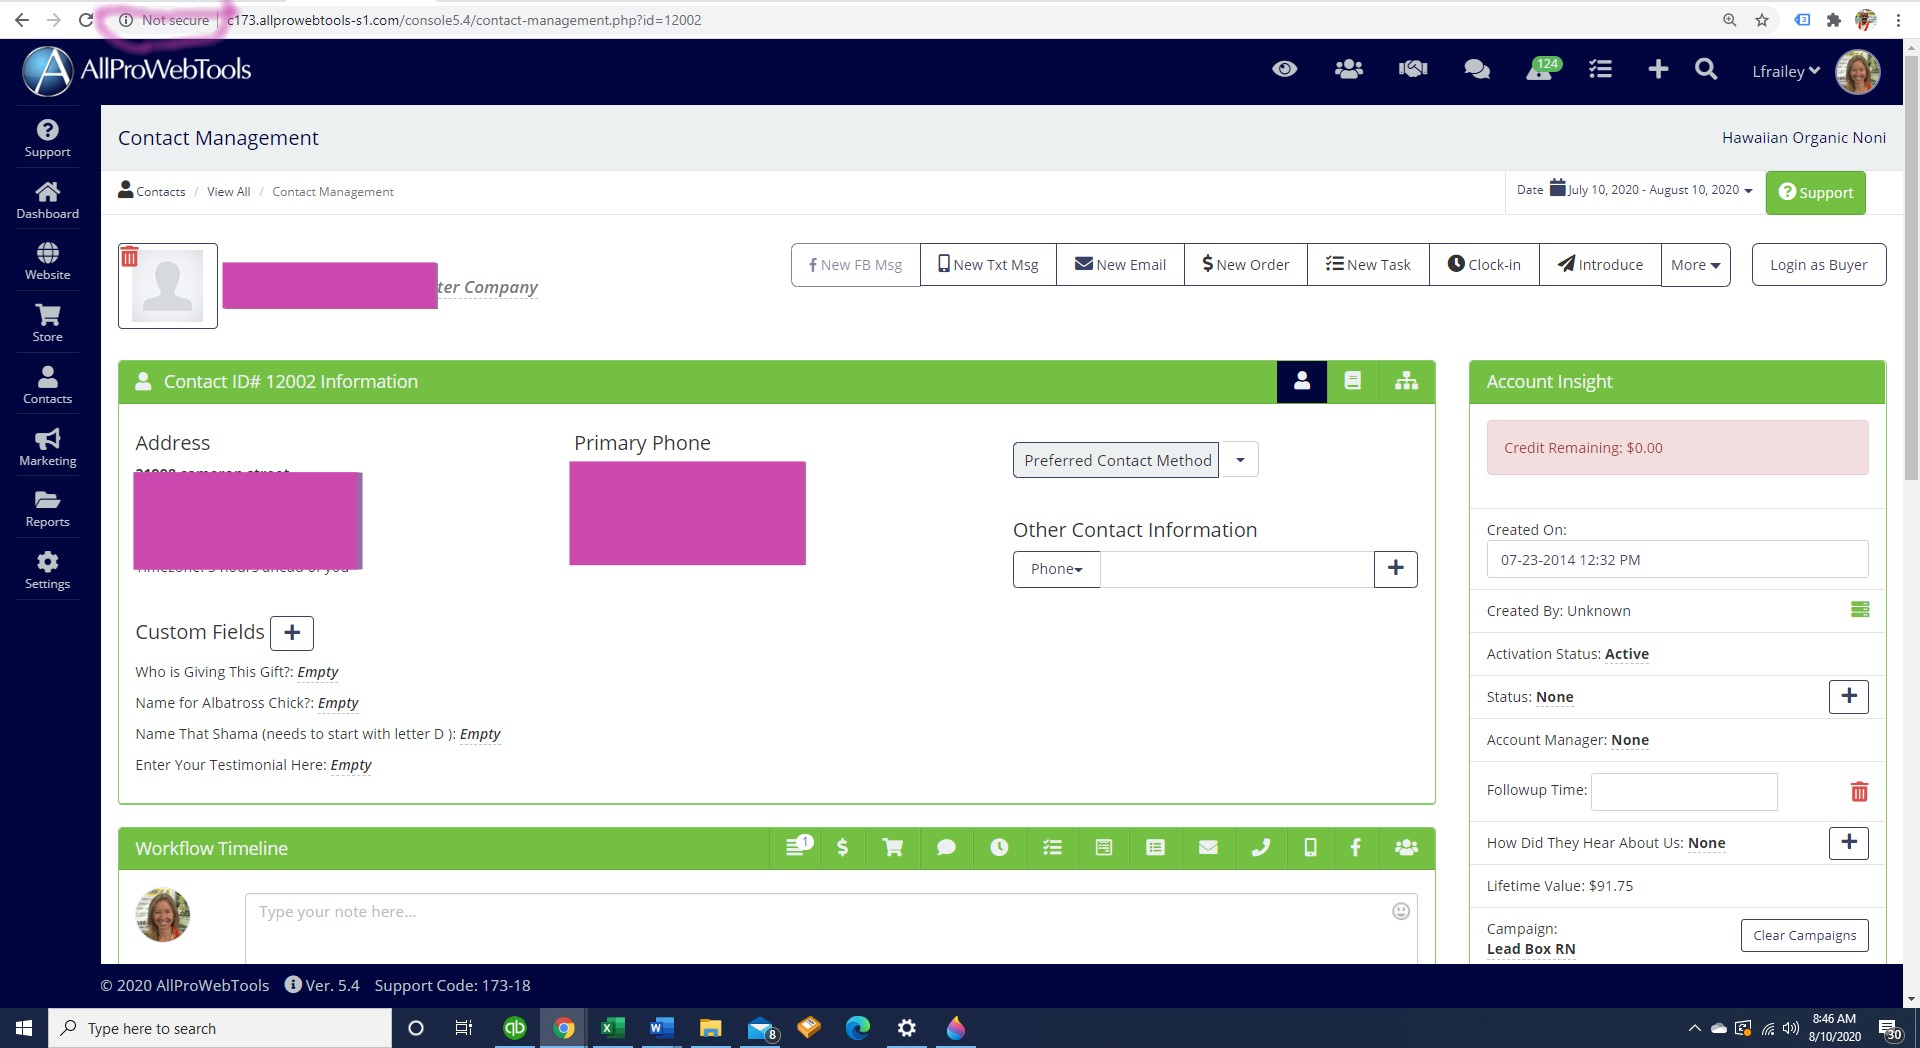Click the plus add icon in header
1920x1048 pixels.
[x=1658, y=69]
